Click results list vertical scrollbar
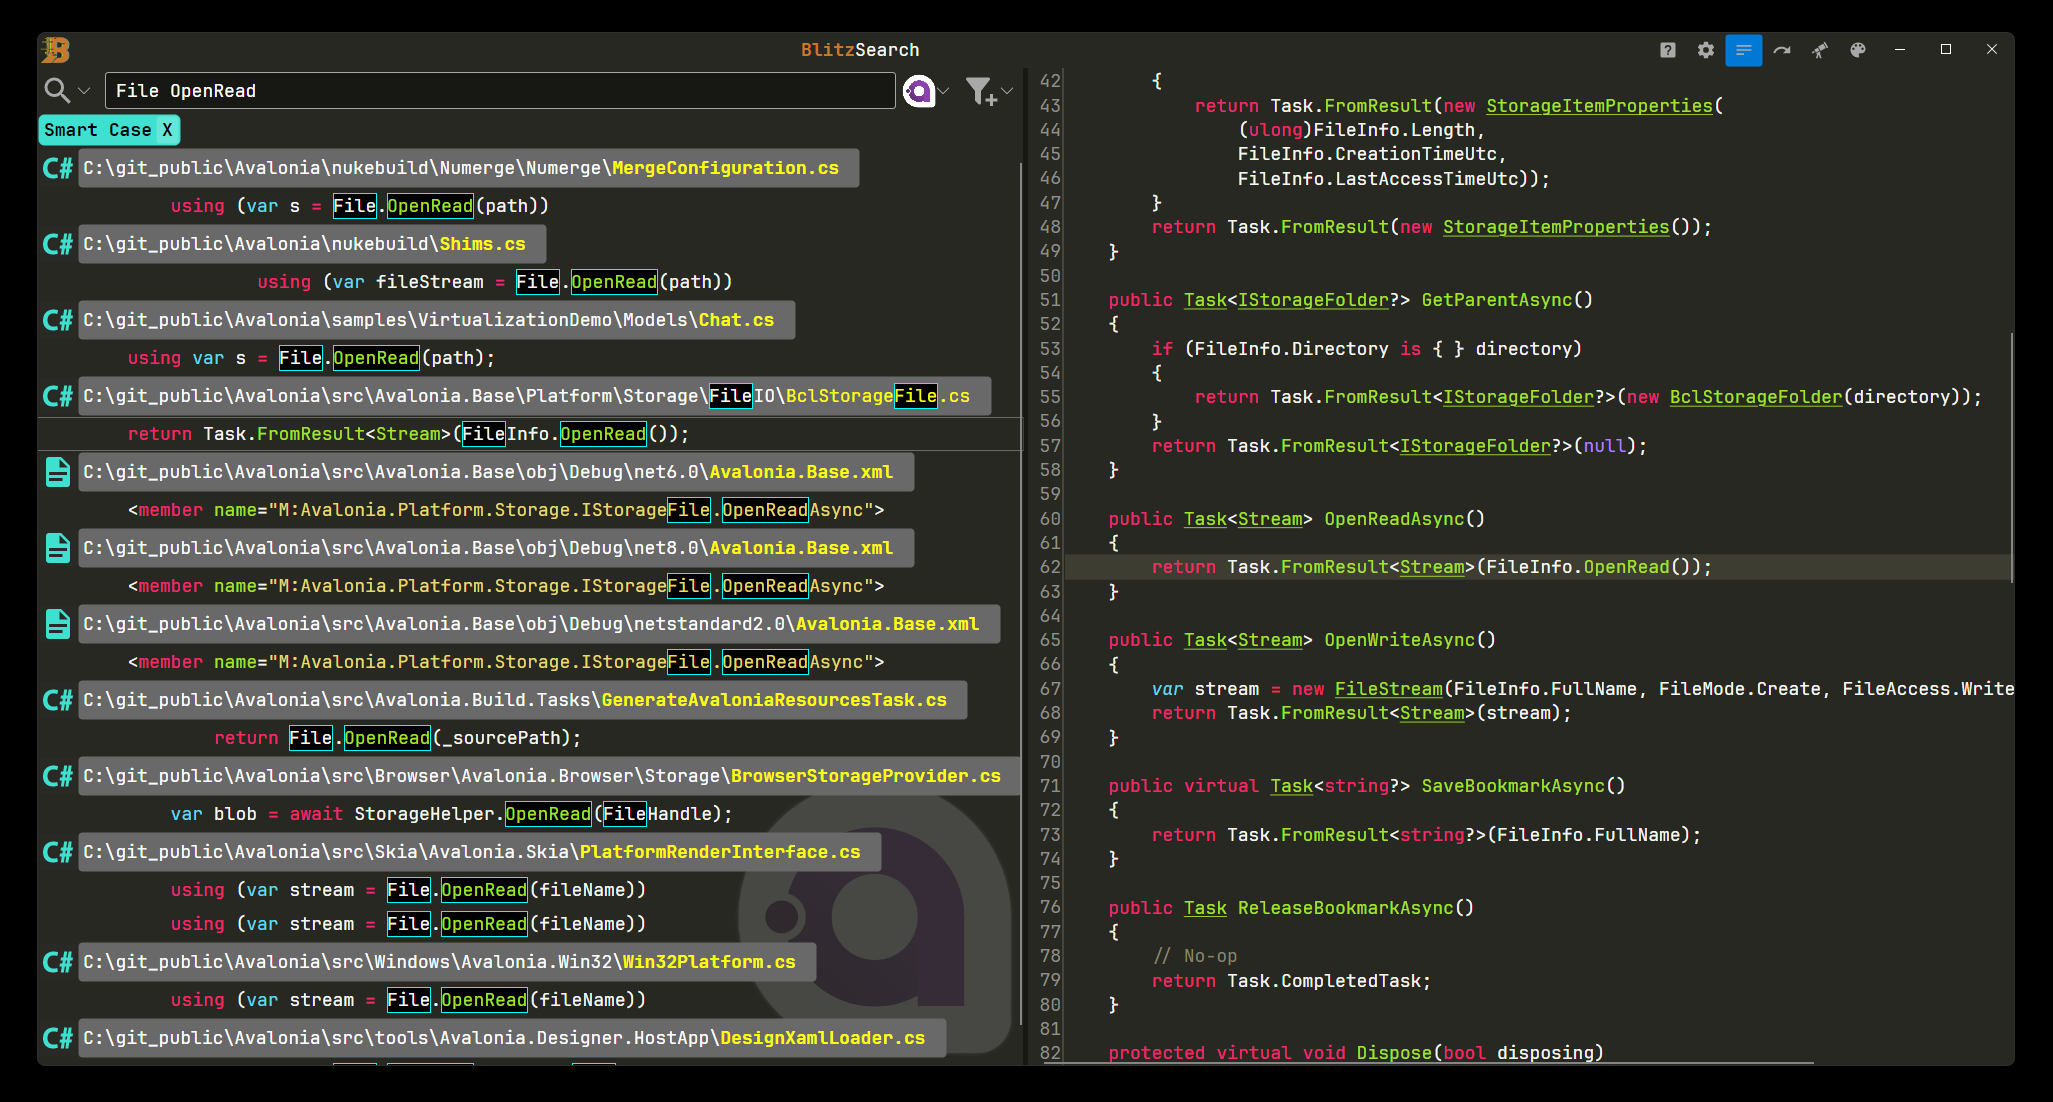 (1021, 594)
